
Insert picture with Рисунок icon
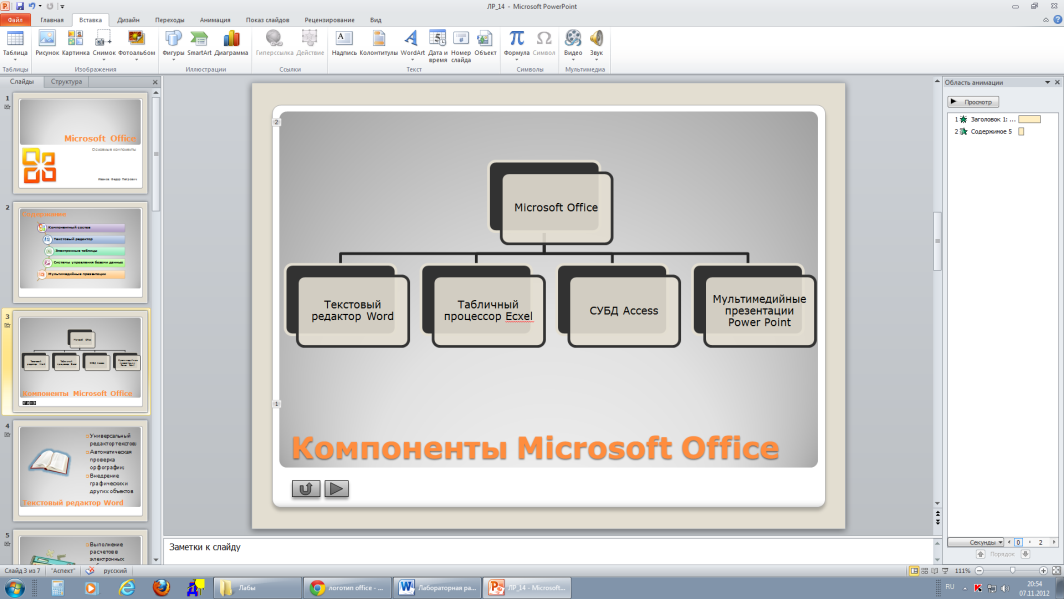point(47,44)
